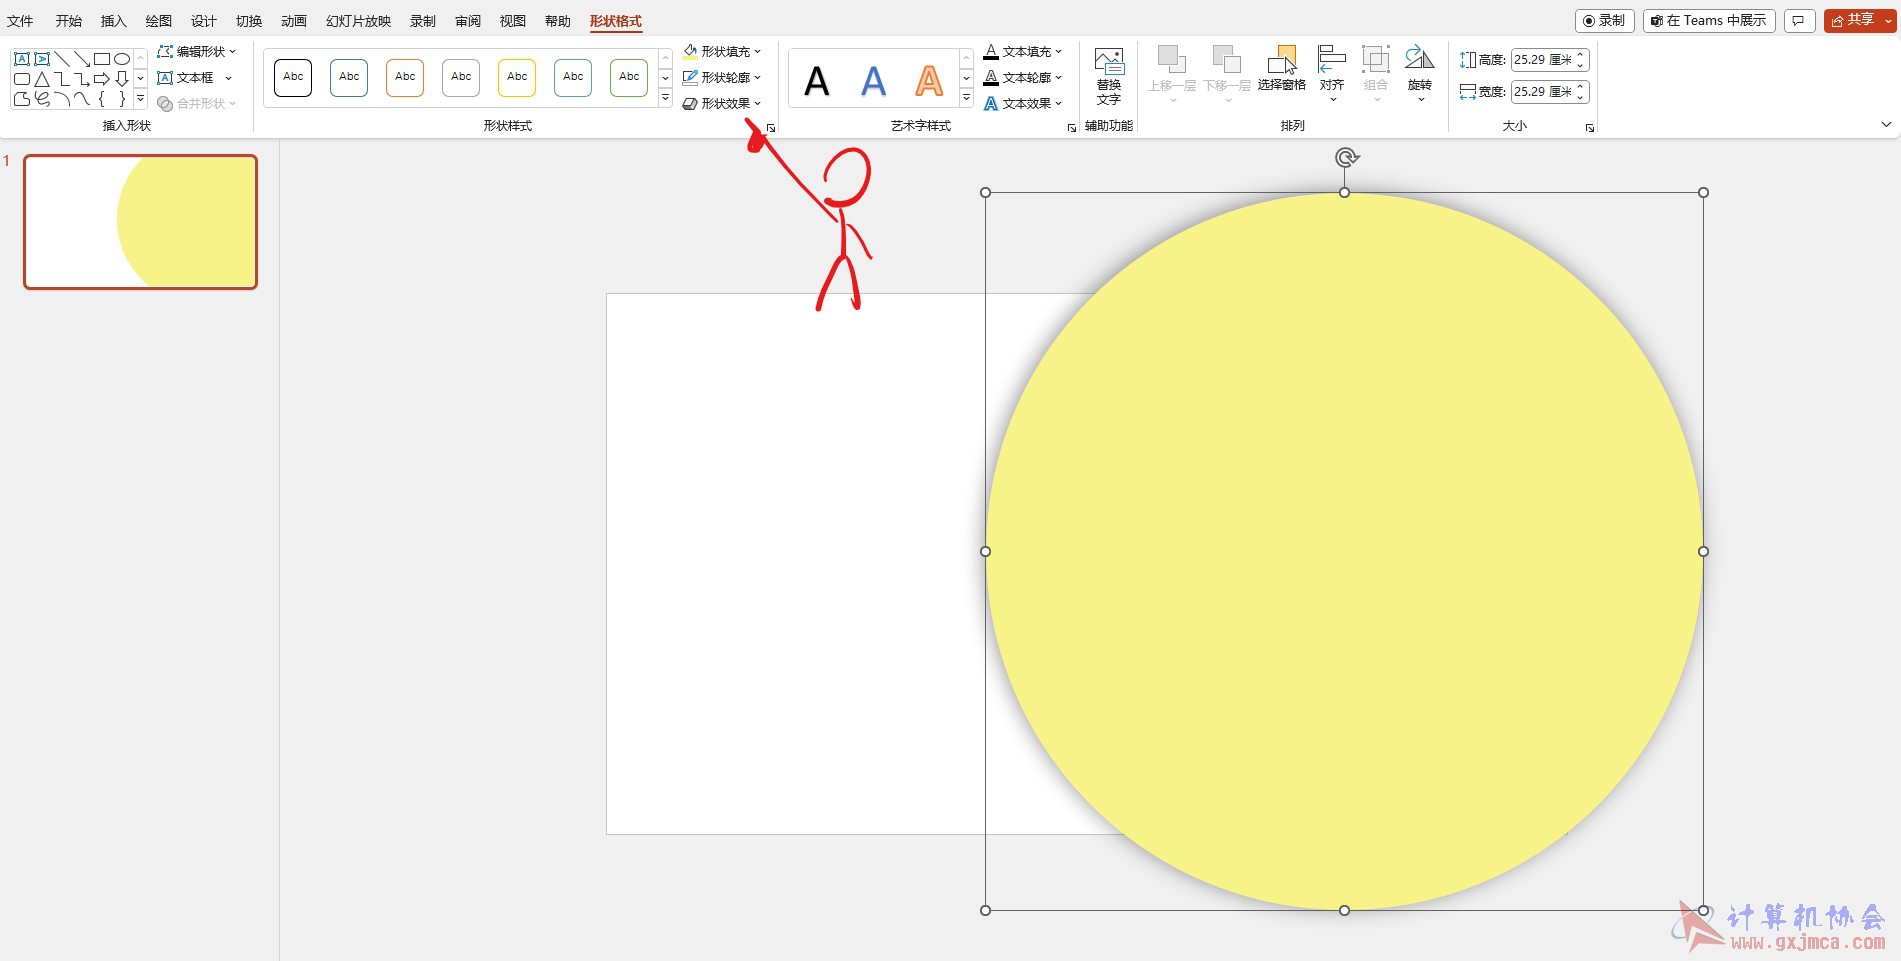This screenshot has height=961, width=1901.
Task: Switch to 视图 tab
Action: 513,21
